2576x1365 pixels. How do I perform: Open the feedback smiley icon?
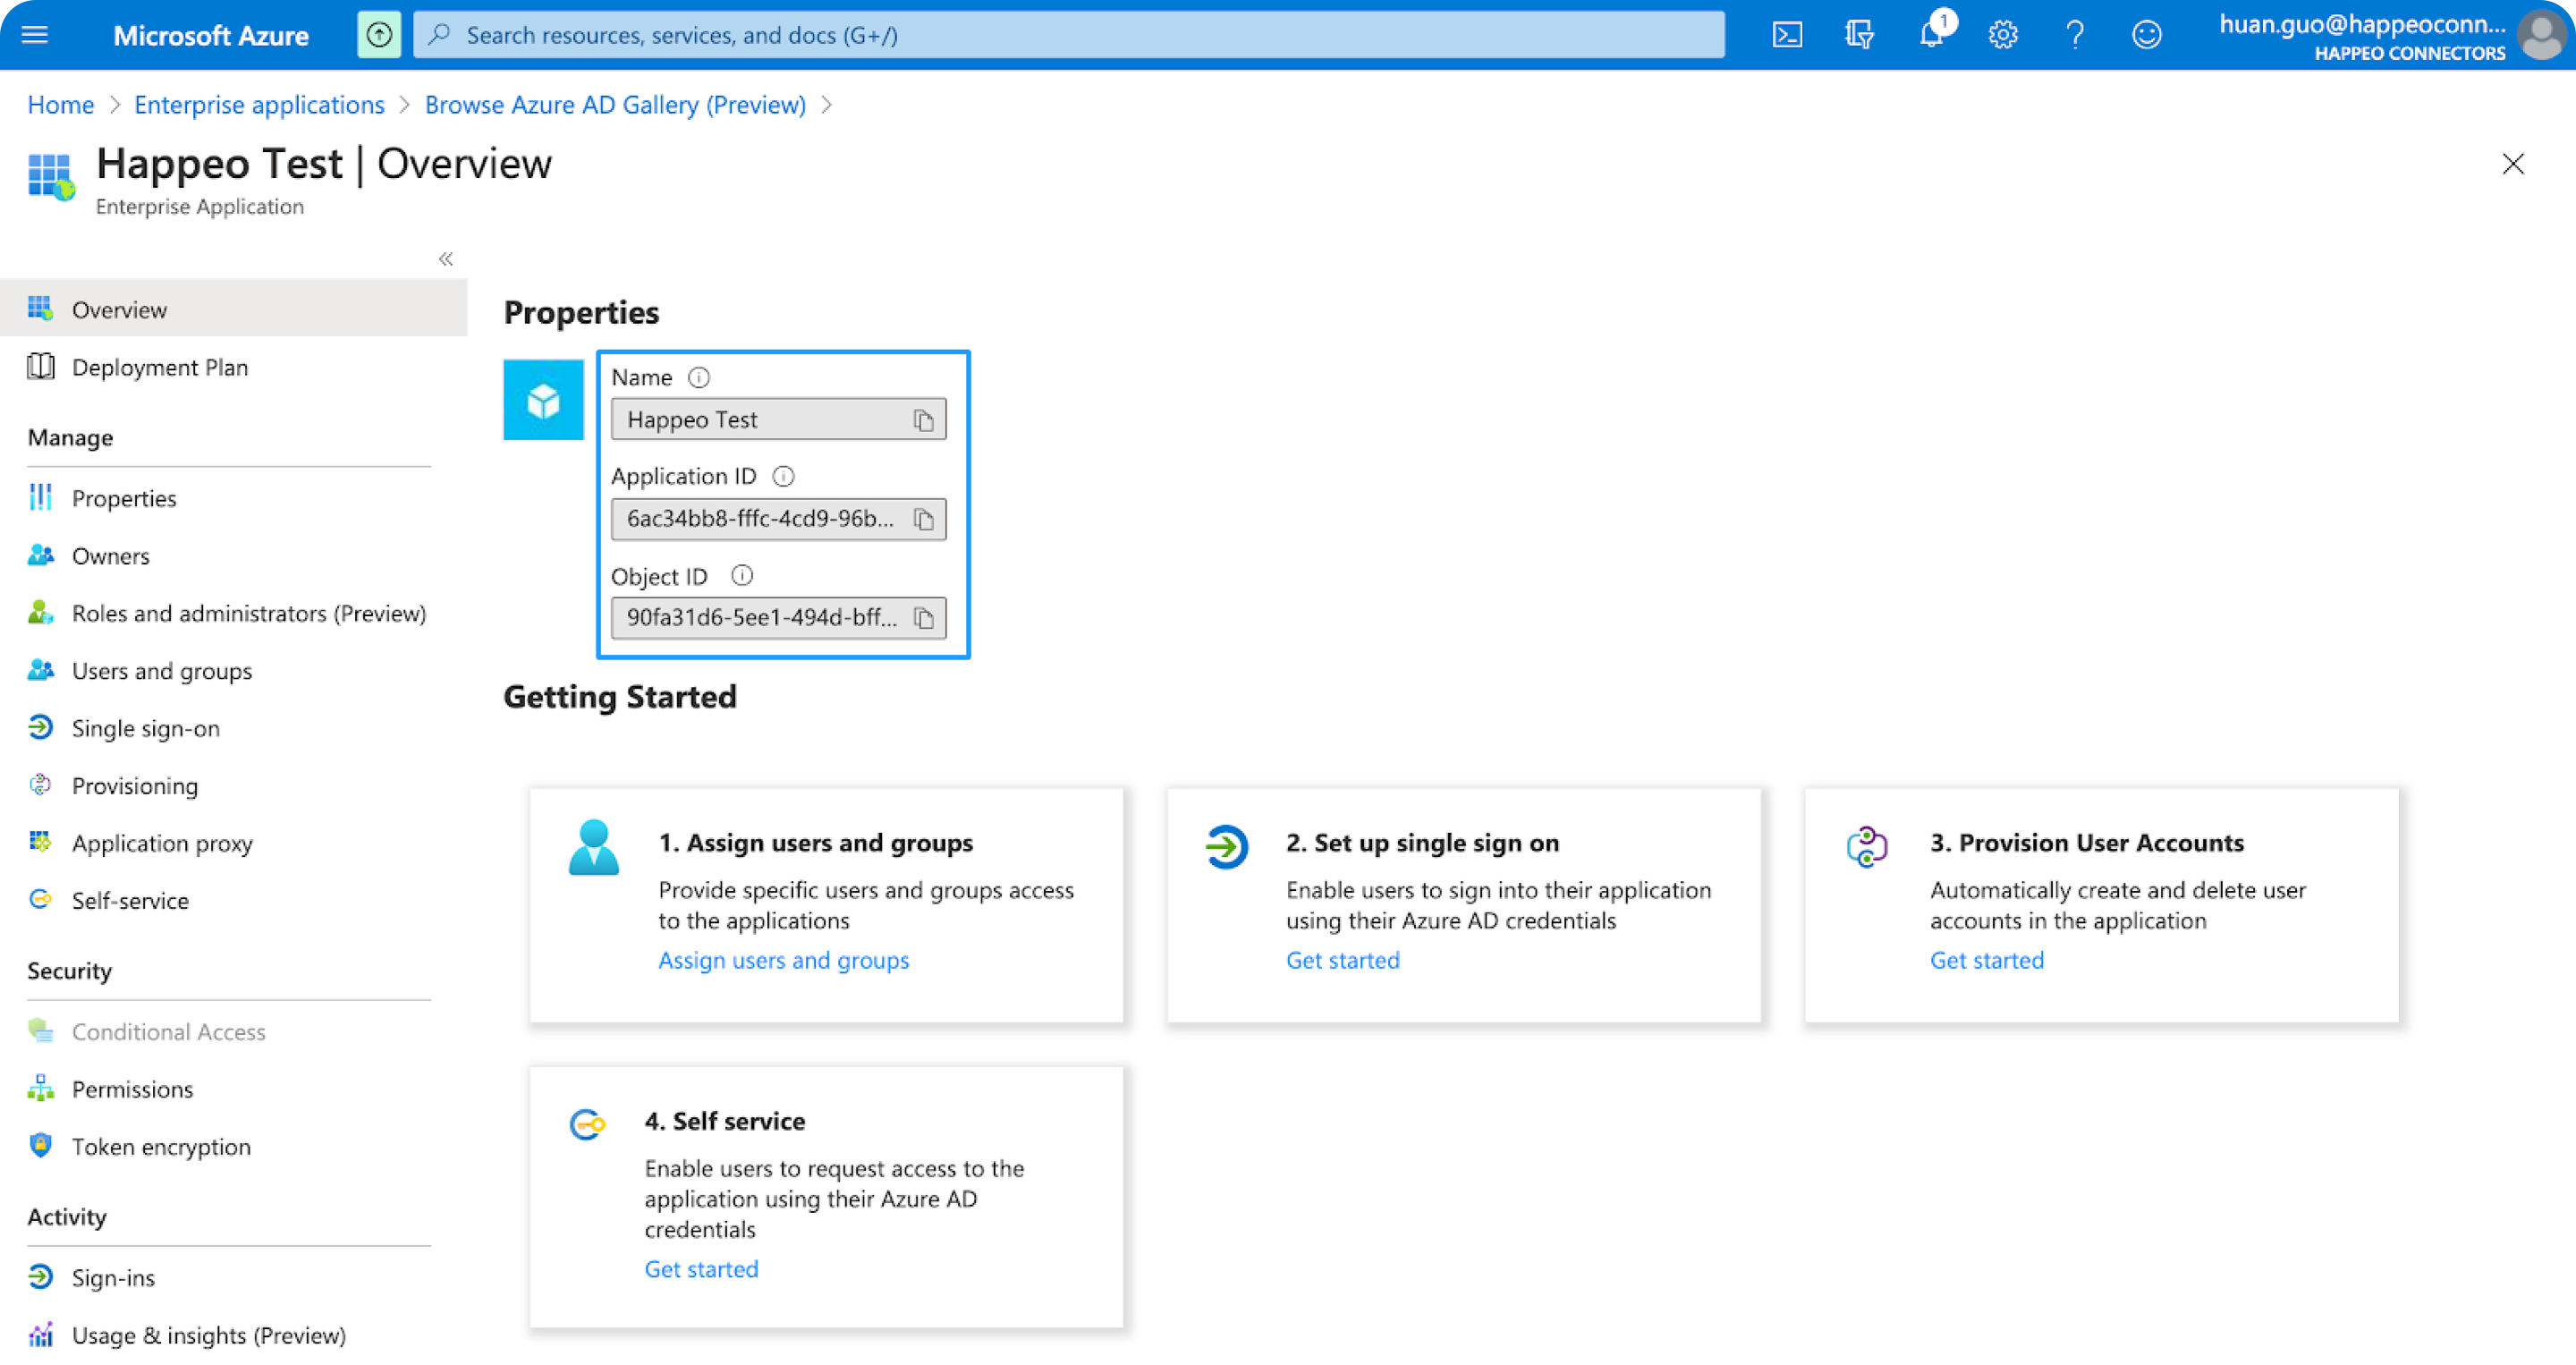point(2147,35)
